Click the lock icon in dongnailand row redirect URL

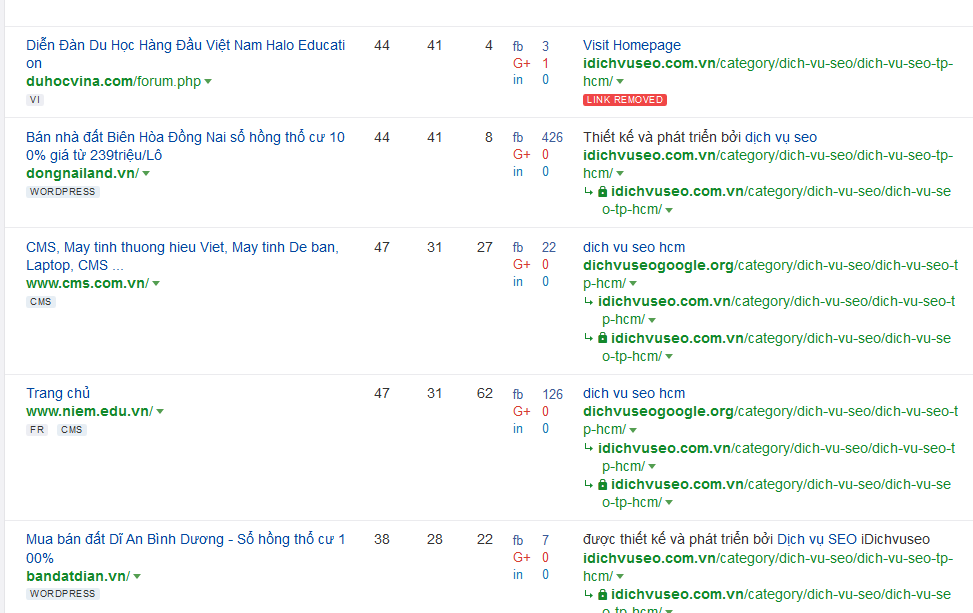tap(602, 192)
